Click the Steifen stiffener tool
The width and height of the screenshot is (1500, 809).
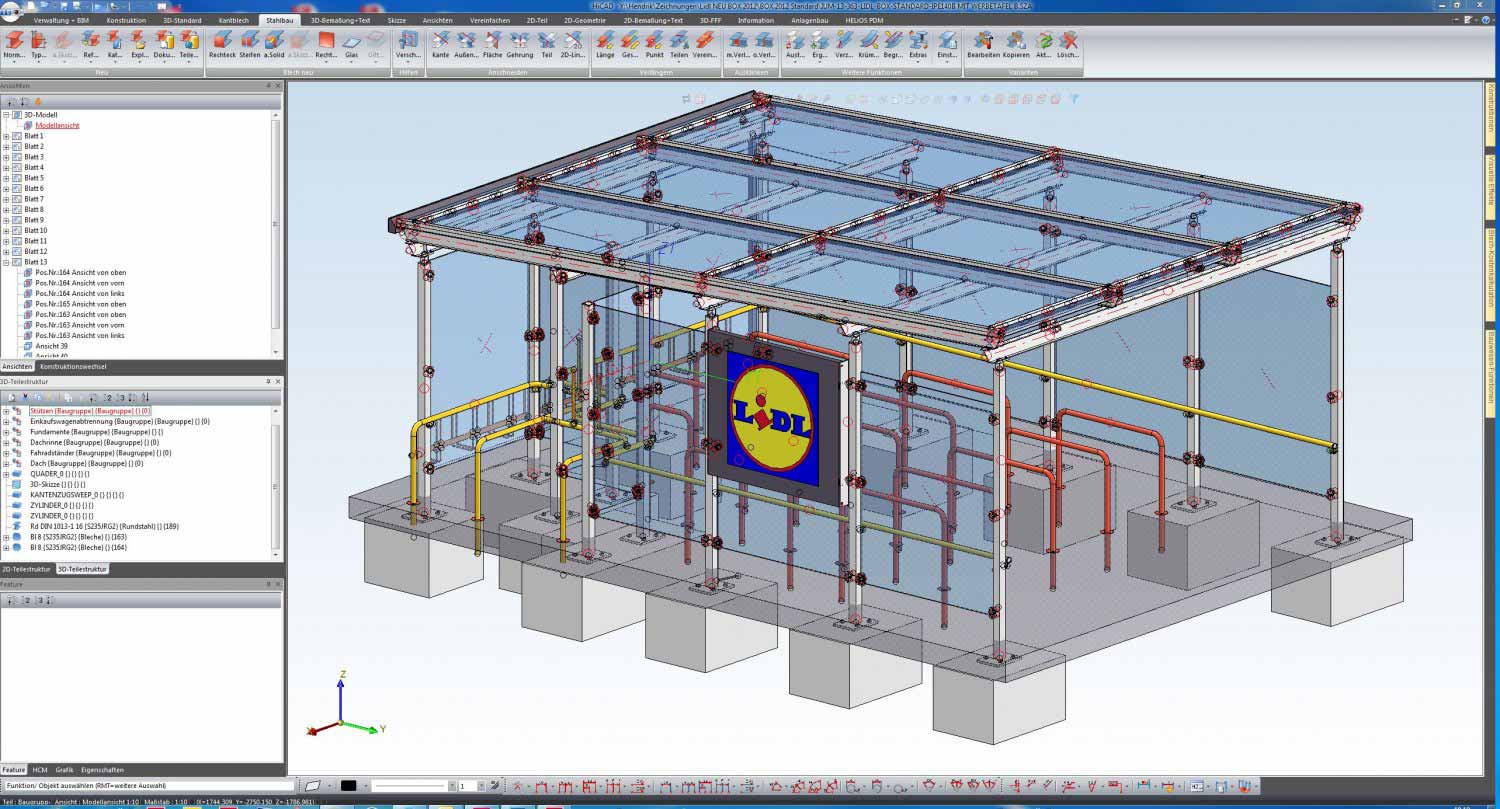pos(250,44)
